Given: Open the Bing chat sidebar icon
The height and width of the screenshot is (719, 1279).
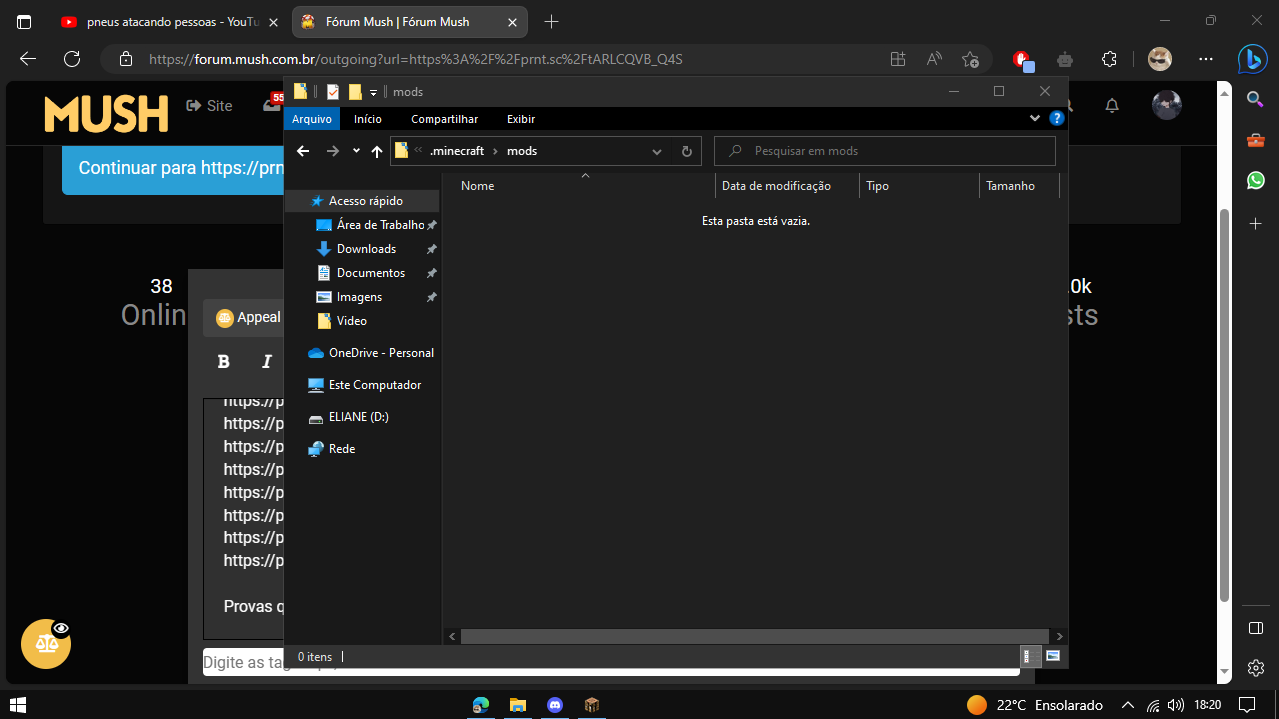Looking at the screenshot, I should click(1252, 59).
